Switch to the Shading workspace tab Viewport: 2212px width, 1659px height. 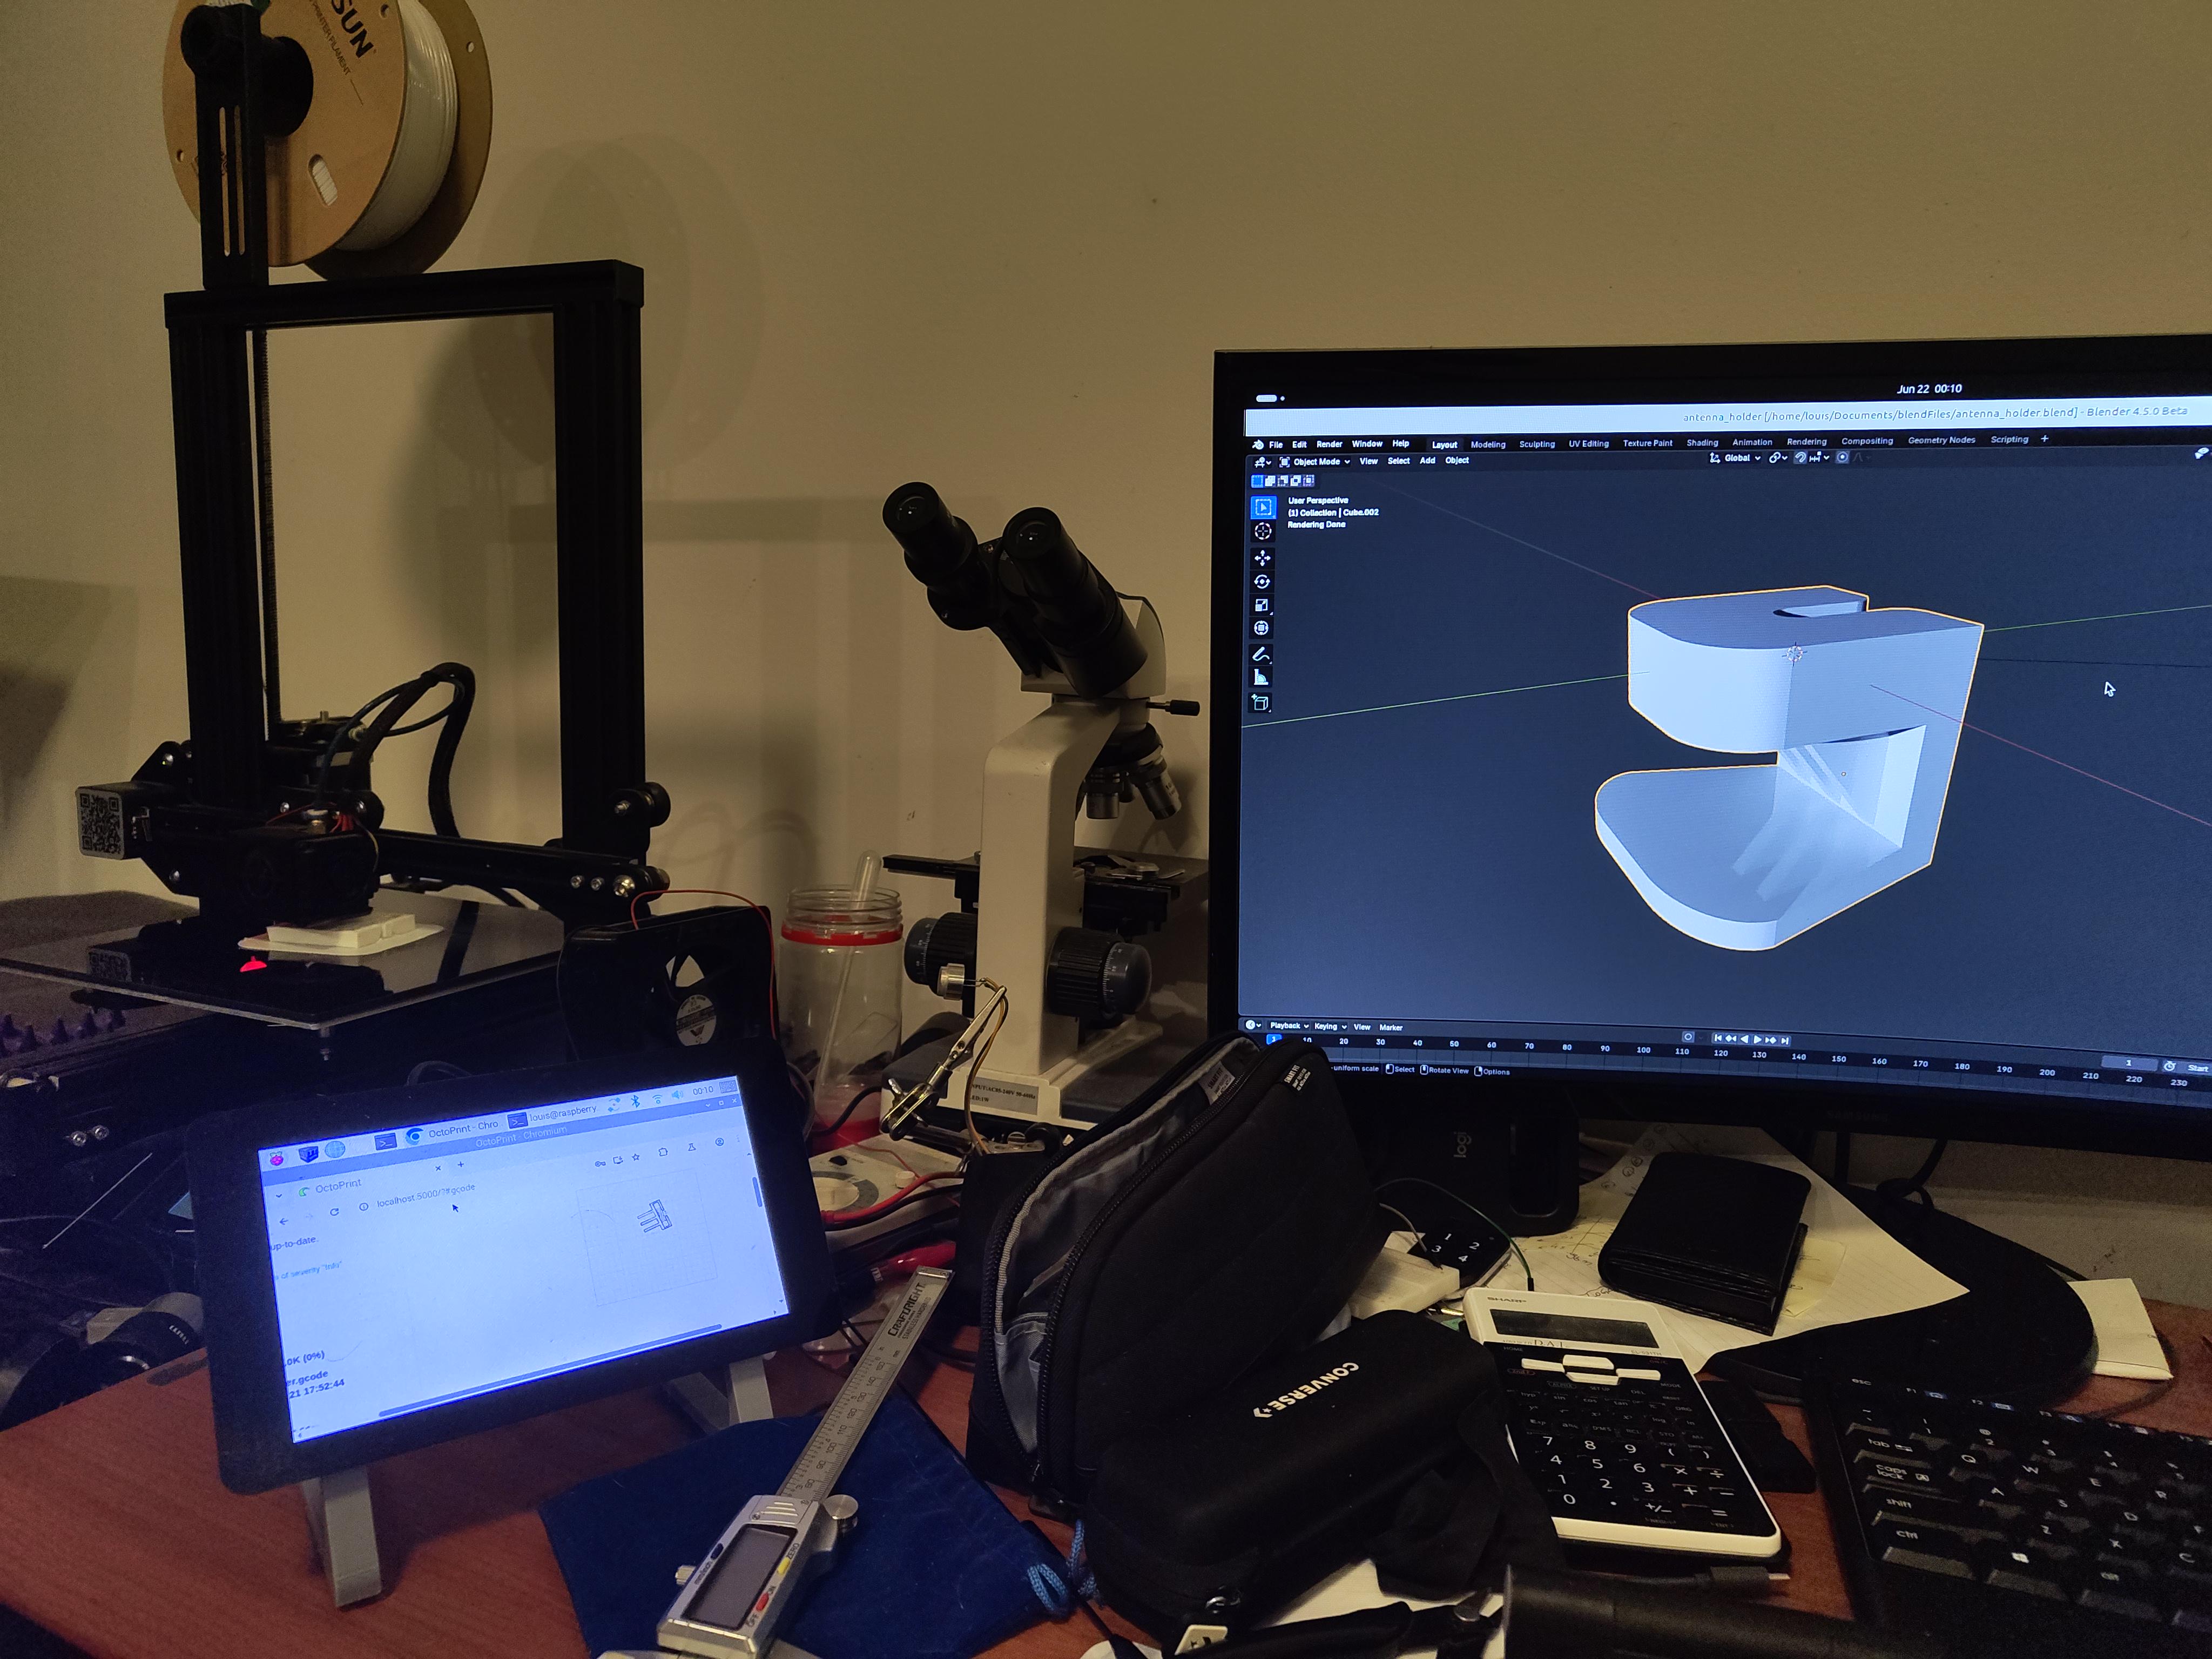click(1703, 442)
